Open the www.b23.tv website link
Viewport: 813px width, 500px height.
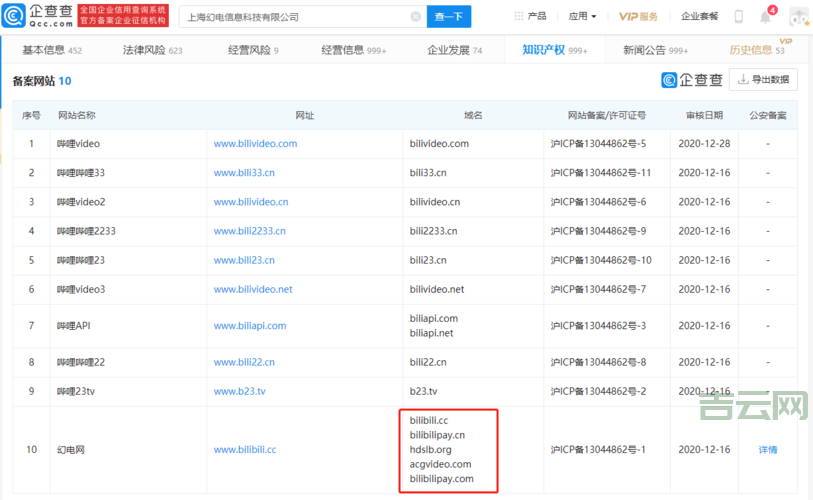[x=239, y=391]
